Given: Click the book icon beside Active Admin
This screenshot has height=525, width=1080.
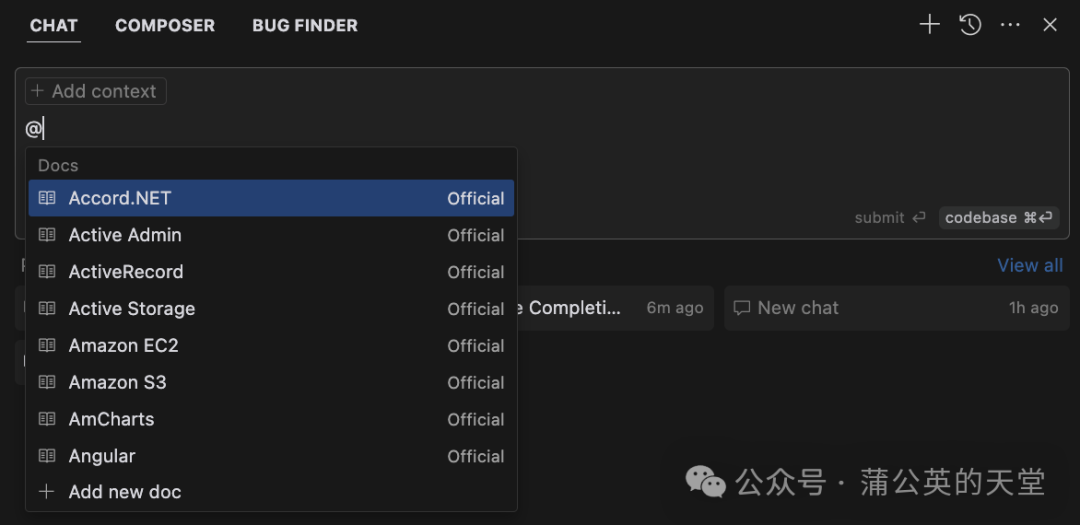Looking at the screenshot, I should tap(47, 235).
